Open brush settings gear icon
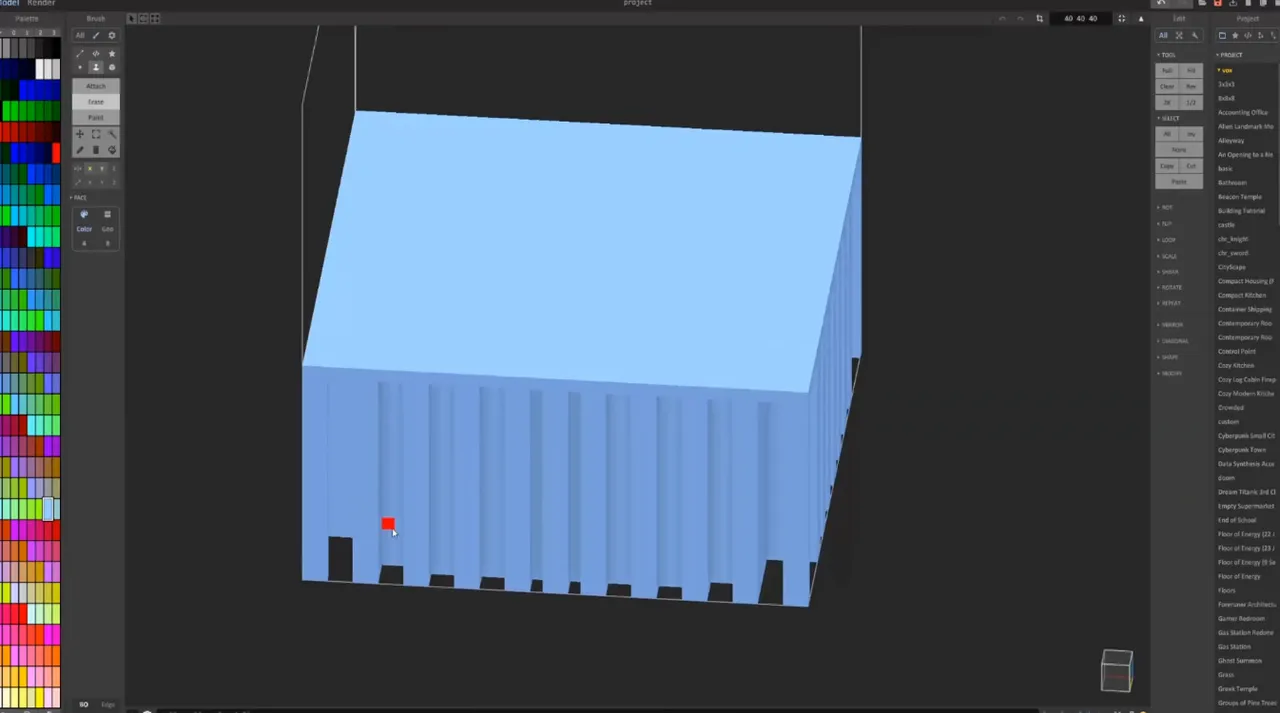1280x713 pixels. pyautogui.click(x=112, y=35)
